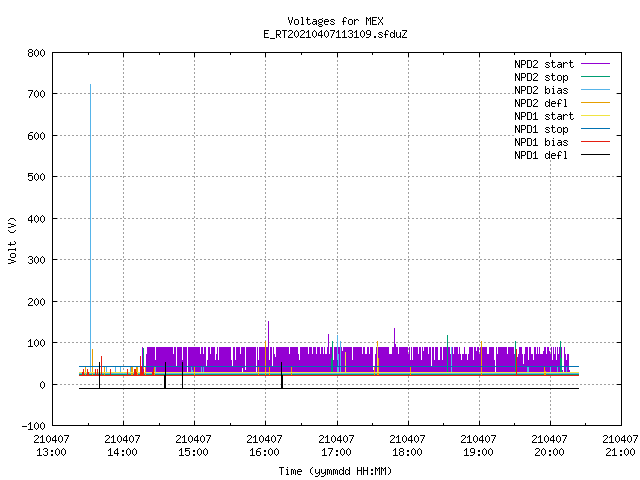Select the filename E_RT20210407113109.sfduZ subtitle
640x480 pixels.
(x=335, y=34)
